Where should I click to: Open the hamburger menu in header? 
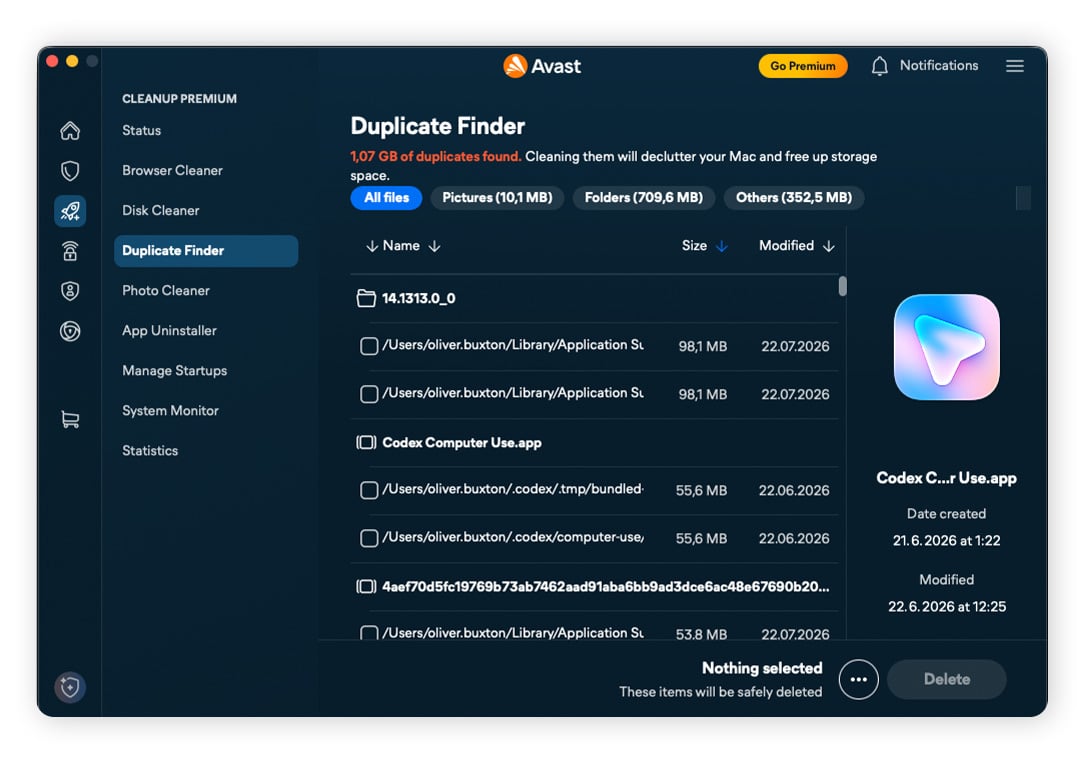point(1014,66)
